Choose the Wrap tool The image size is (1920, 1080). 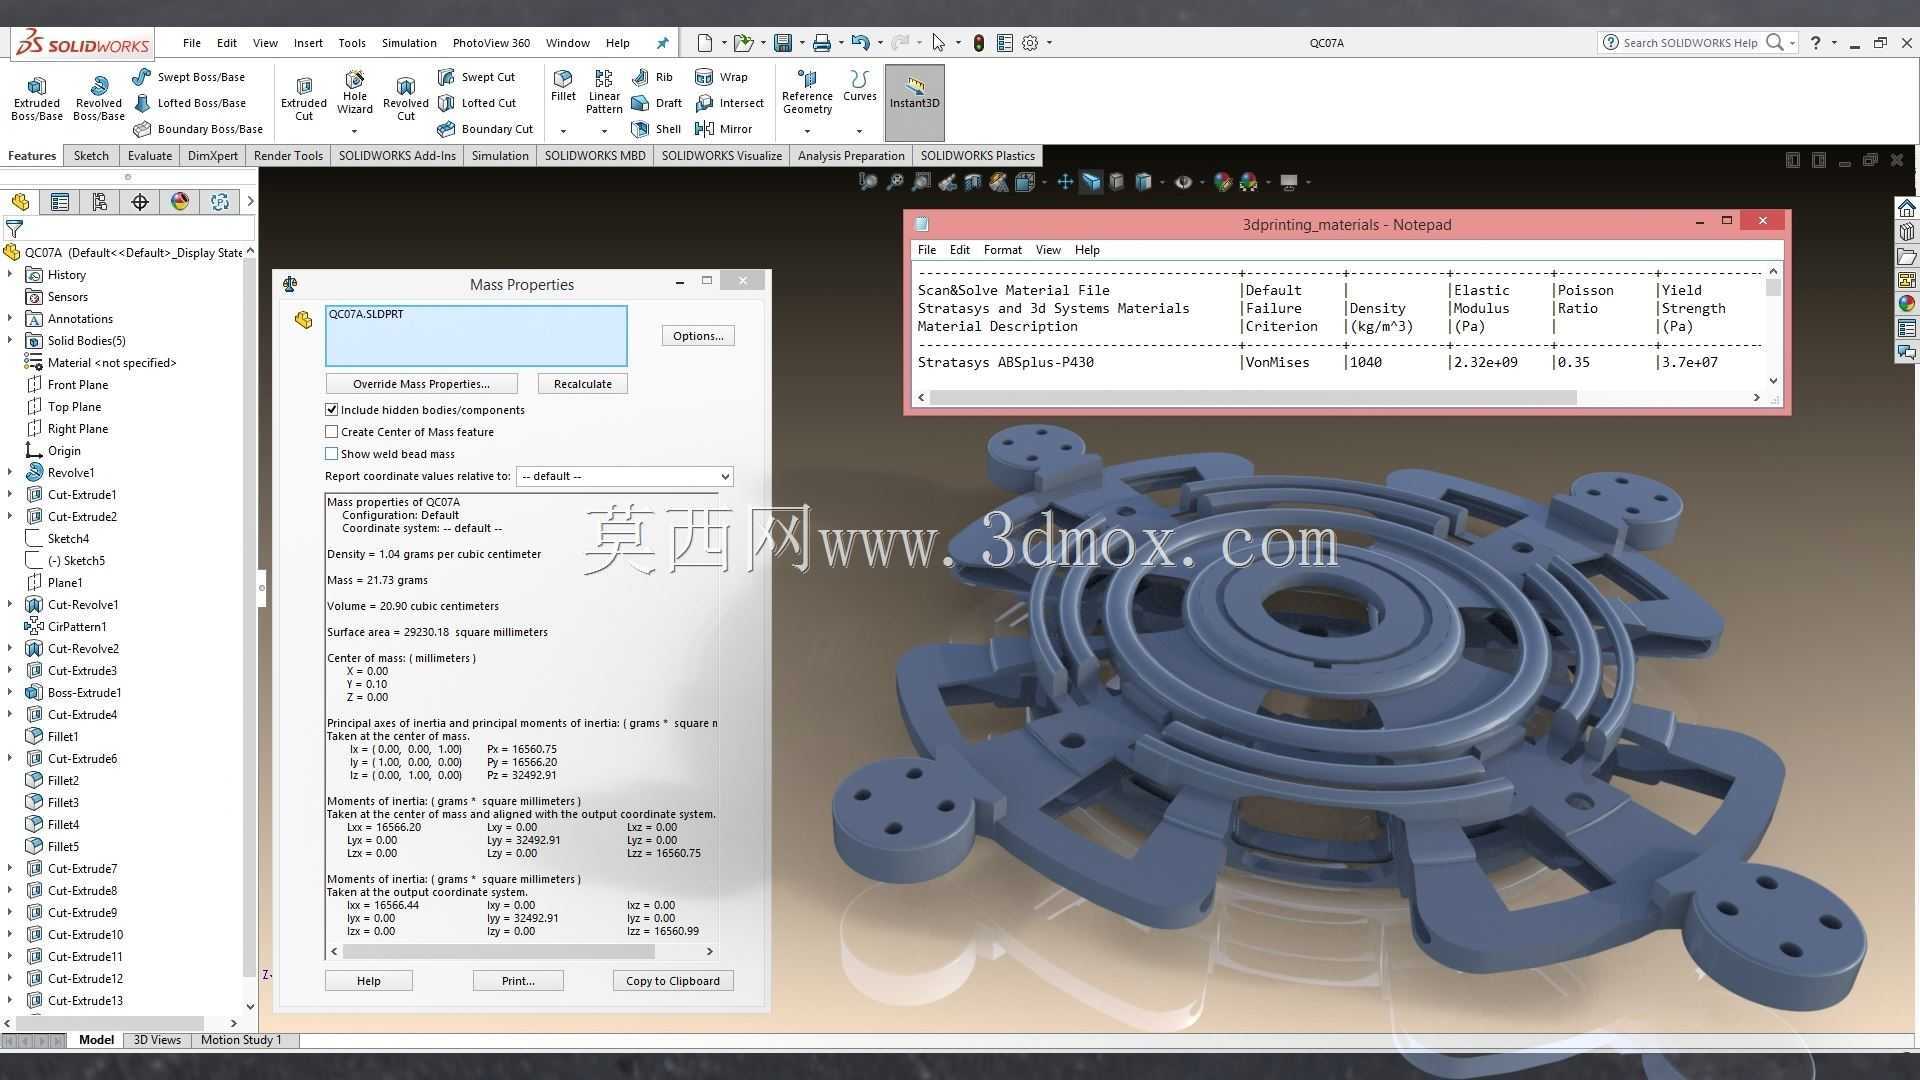click(721, 77)
